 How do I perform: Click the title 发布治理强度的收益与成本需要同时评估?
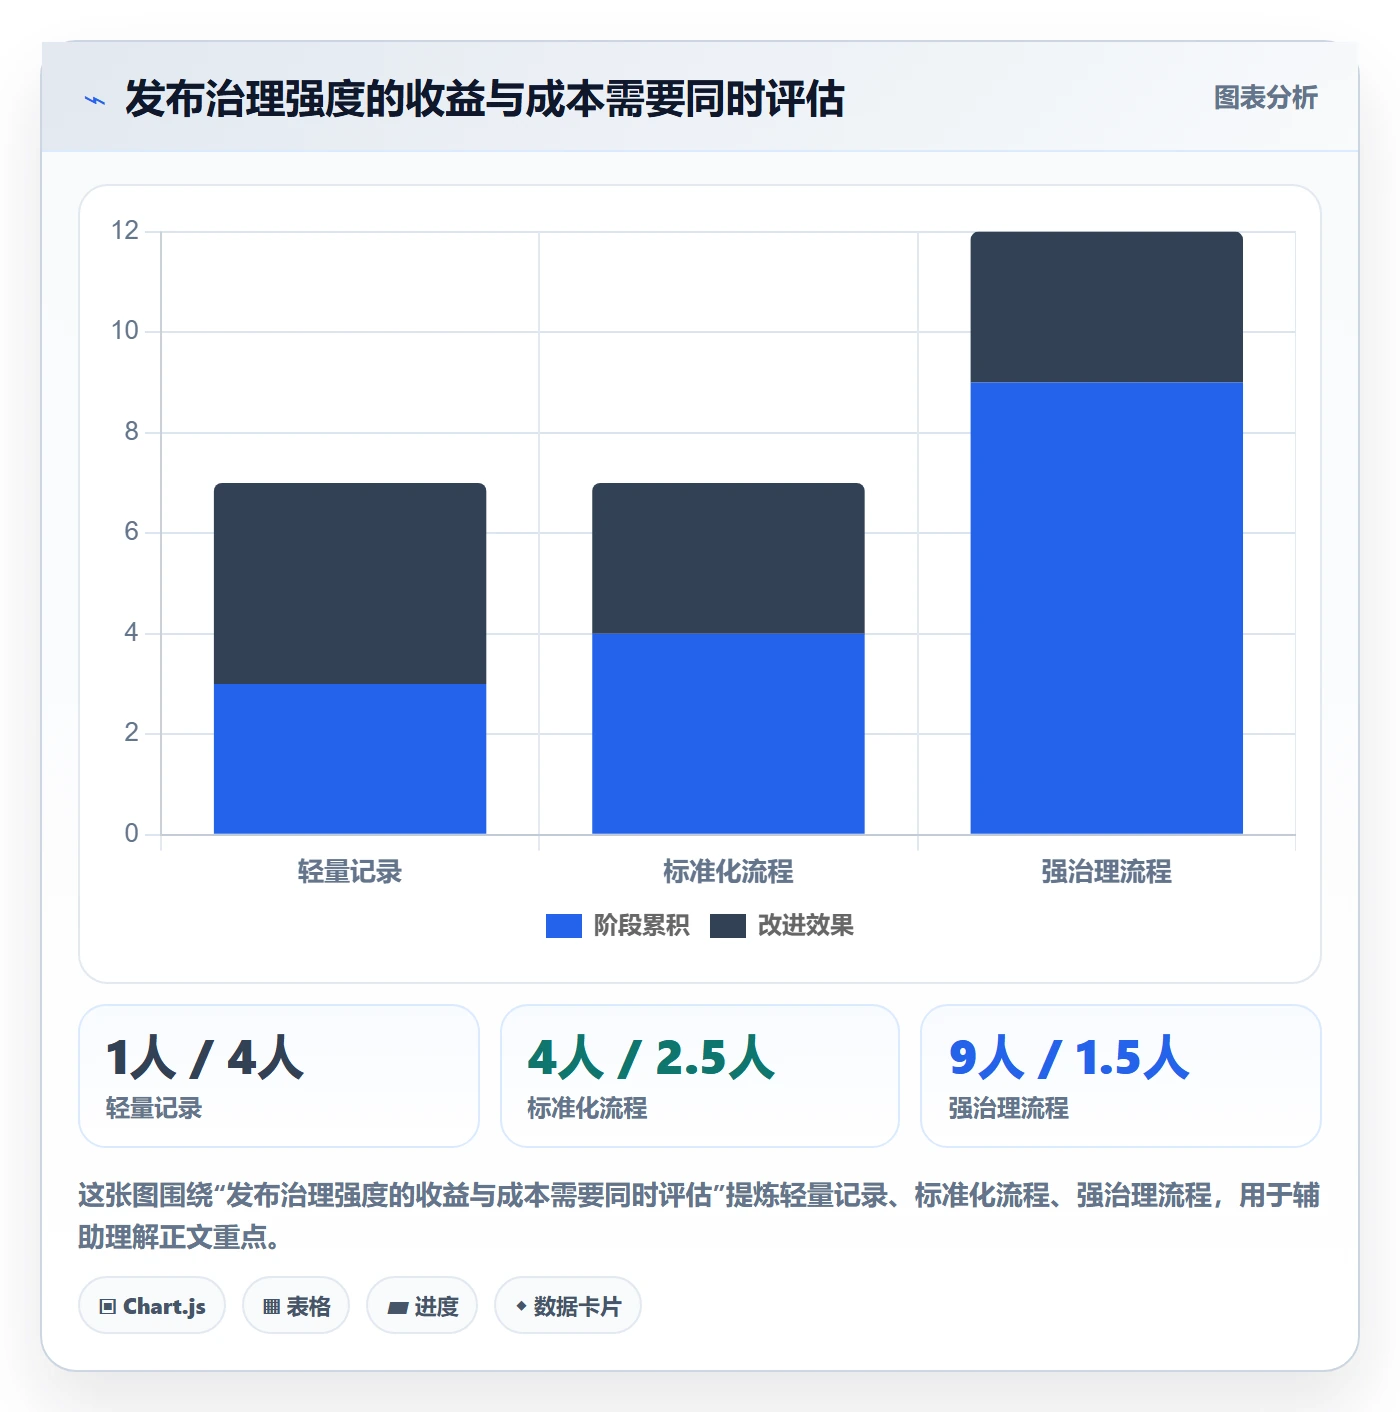tap(485, 99)
